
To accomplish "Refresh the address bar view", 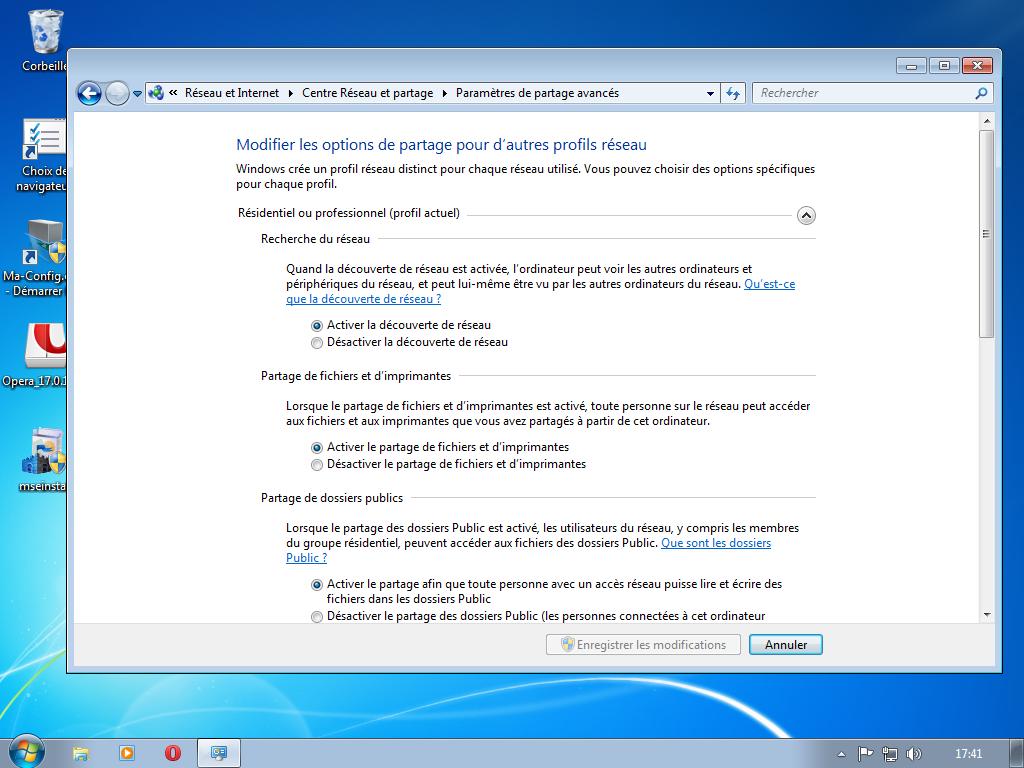I will (x=733, y=93).
